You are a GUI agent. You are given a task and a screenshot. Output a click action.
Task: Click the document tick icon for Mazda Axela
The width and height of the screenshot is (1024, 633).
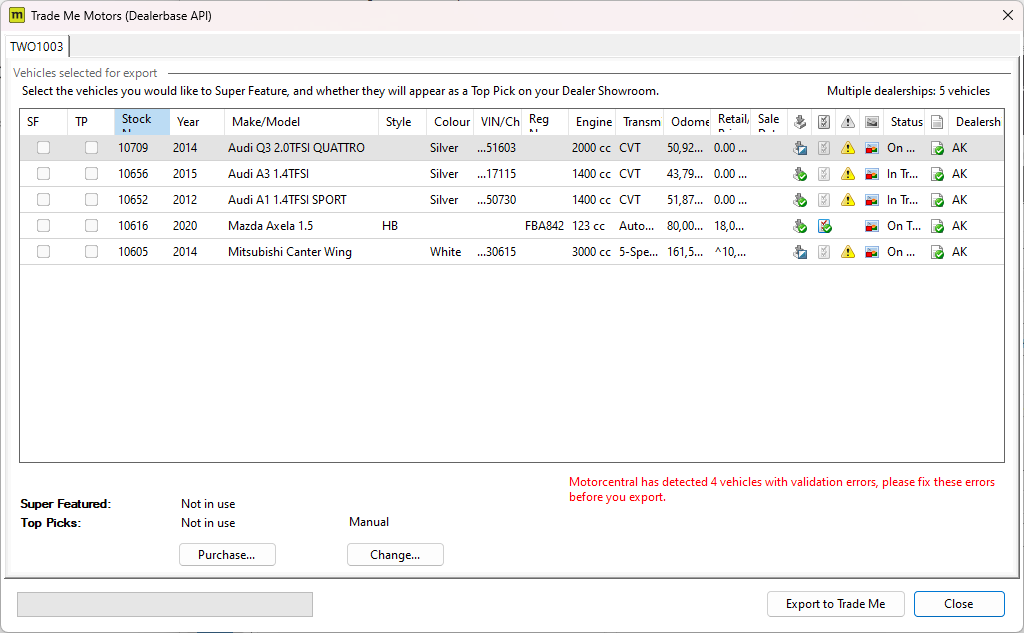tap(937, 227)
